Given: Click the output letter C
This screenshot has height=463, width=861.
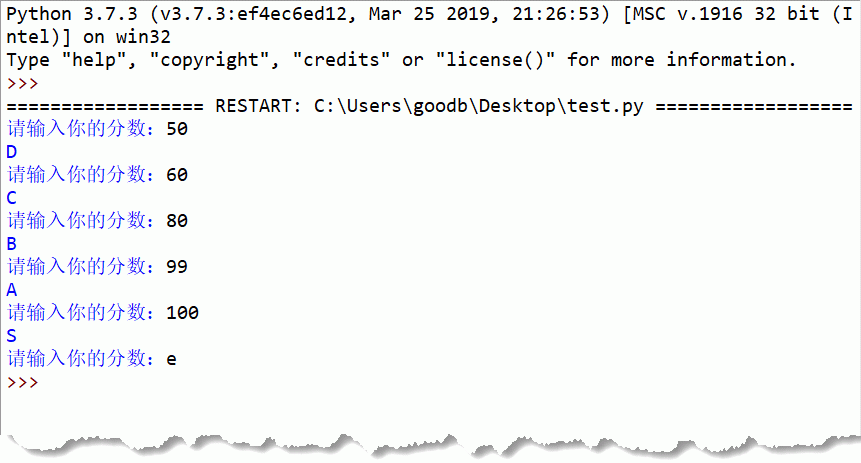Looking at the screenshot, I should point(12,198).
